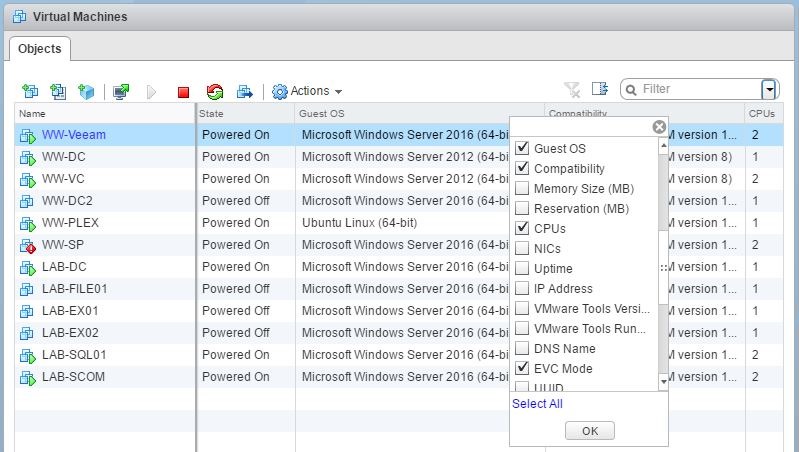Switch to the Objects tab
This screenshot has width=799, height=452.
pyautogui.click(x=40, y=49)
